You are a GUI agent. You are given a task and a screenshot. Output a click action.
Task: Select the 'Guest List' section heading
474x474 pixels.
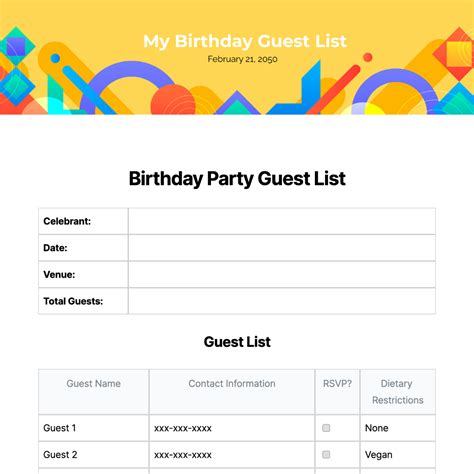237,342
